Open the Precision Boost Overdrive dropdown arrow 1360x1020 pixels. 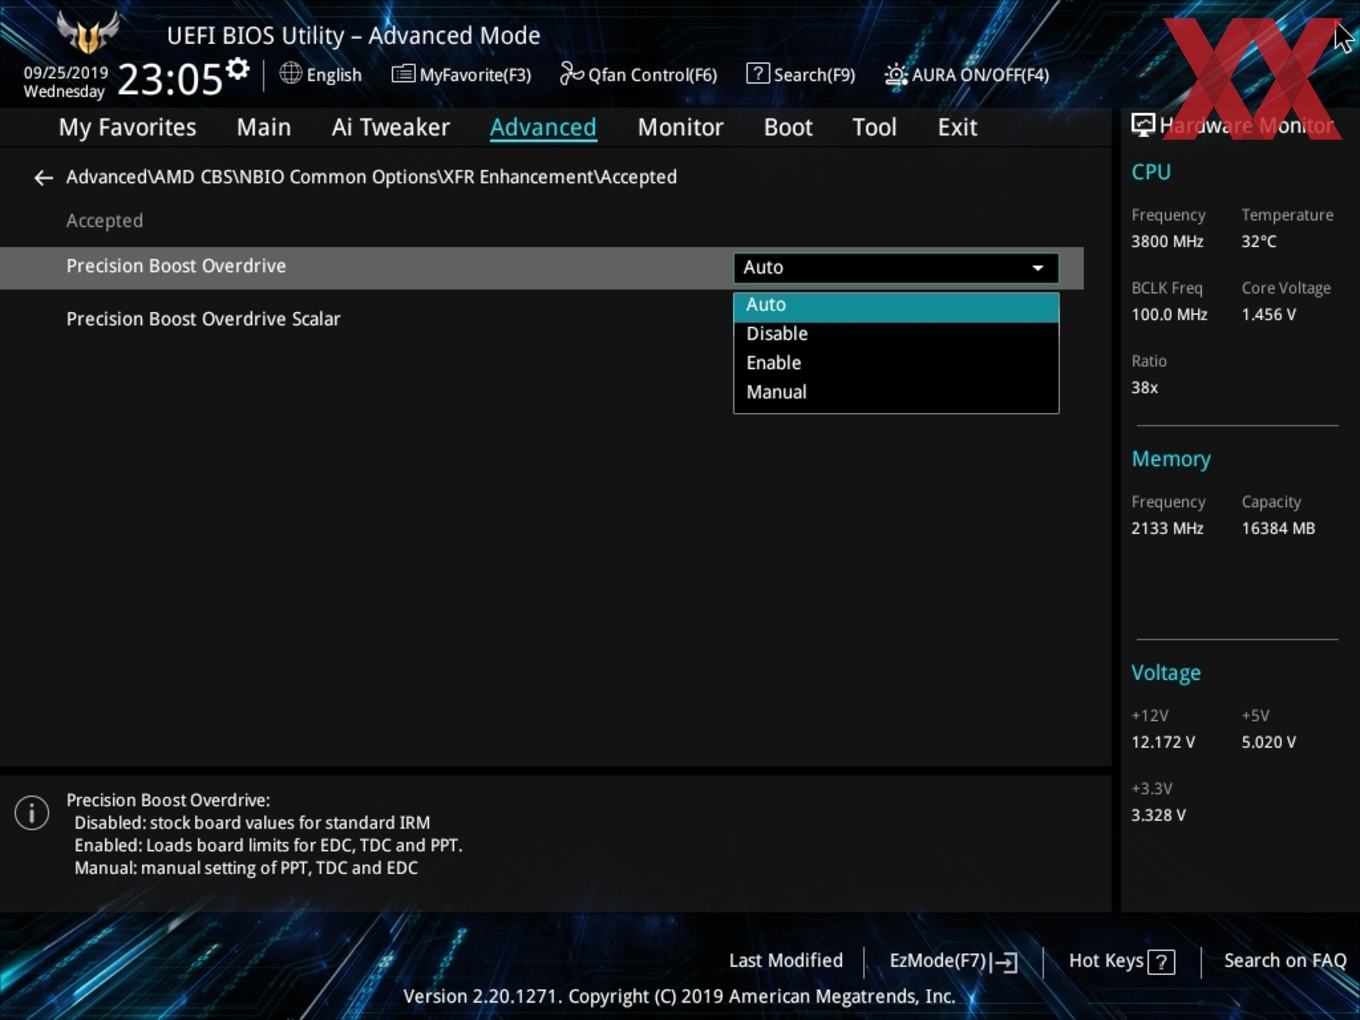point(1038,268)
